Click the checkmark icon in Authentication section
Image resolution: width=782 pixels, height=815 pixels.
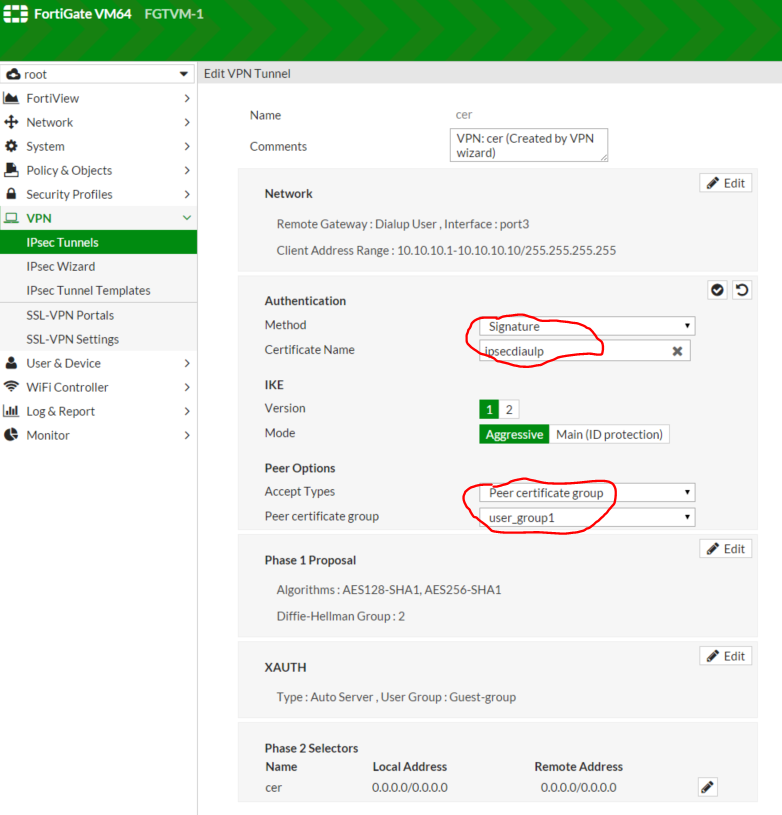click(x=717, y=290)
